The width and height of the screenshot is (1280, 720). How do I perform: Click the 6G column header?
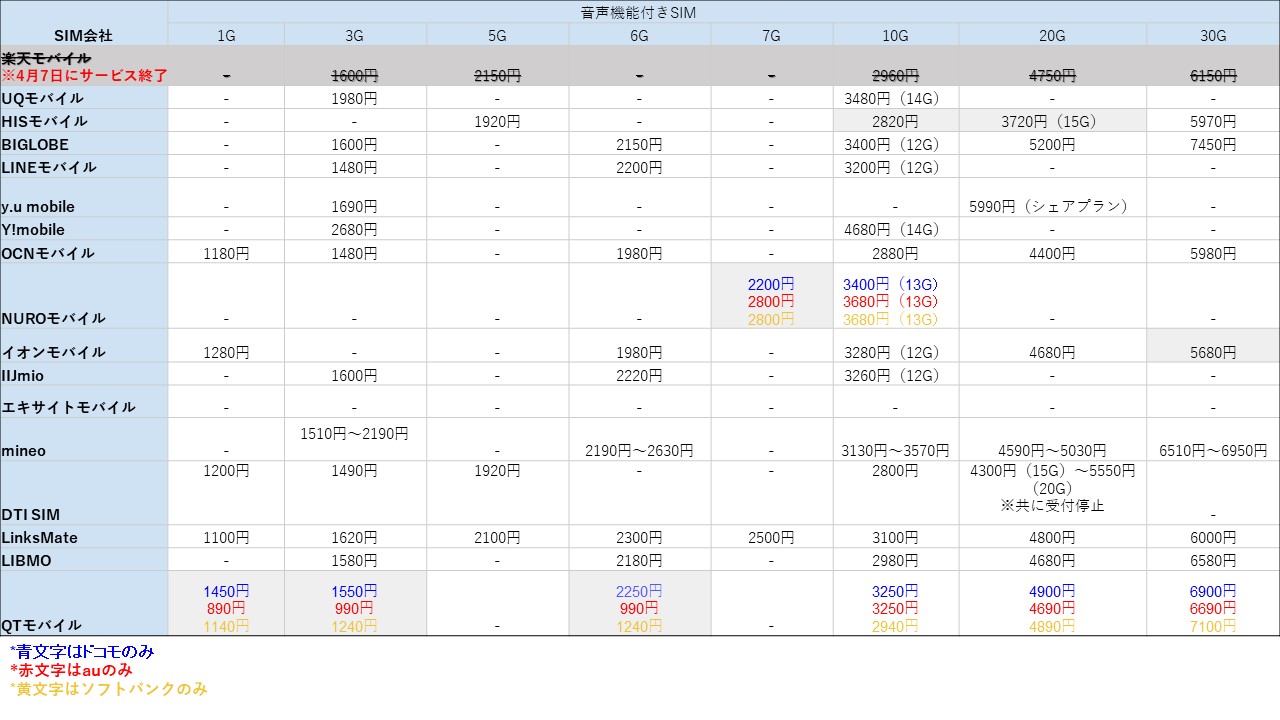tap(639, 35)
